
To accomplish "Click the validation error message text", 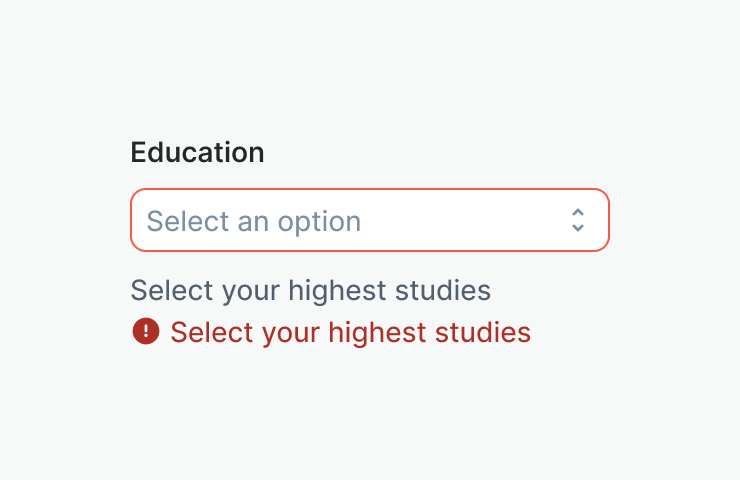I will (x=350, y=332).
